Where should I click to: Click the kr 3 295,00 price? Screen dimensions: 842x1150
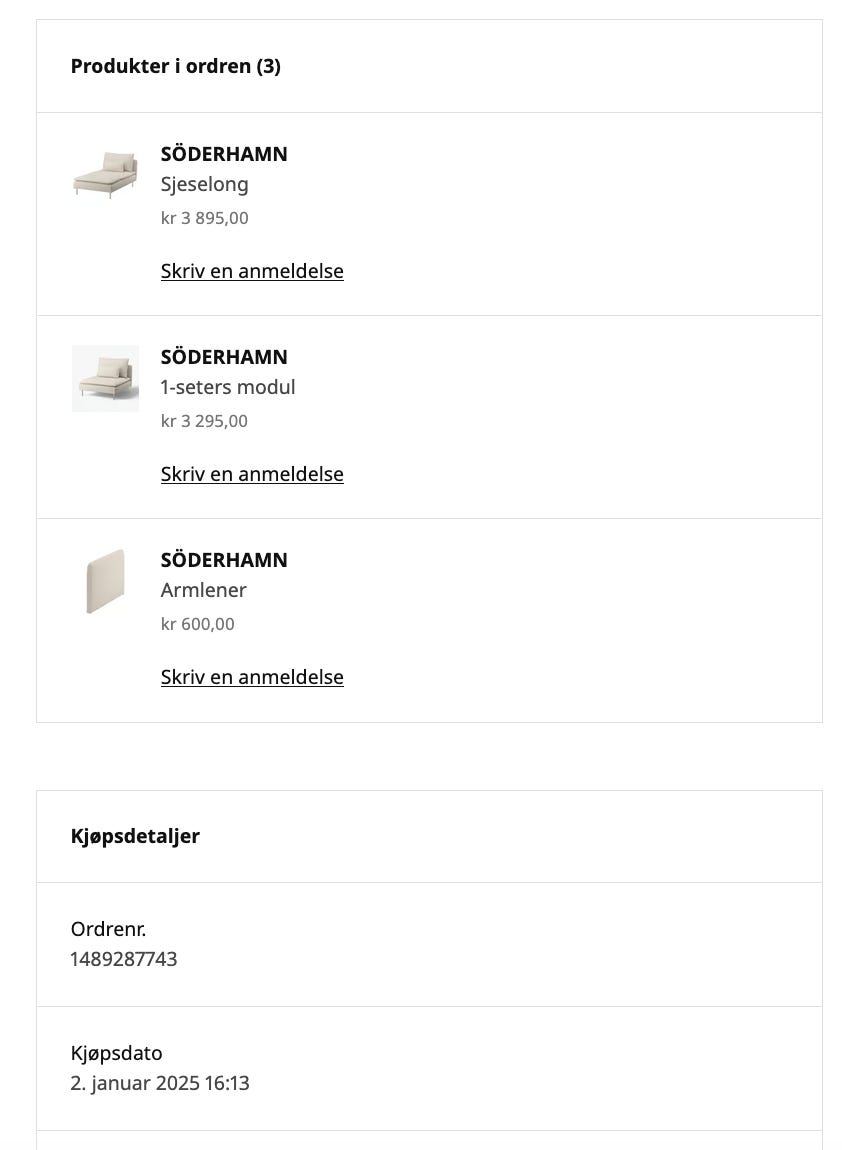coord(205,422)
